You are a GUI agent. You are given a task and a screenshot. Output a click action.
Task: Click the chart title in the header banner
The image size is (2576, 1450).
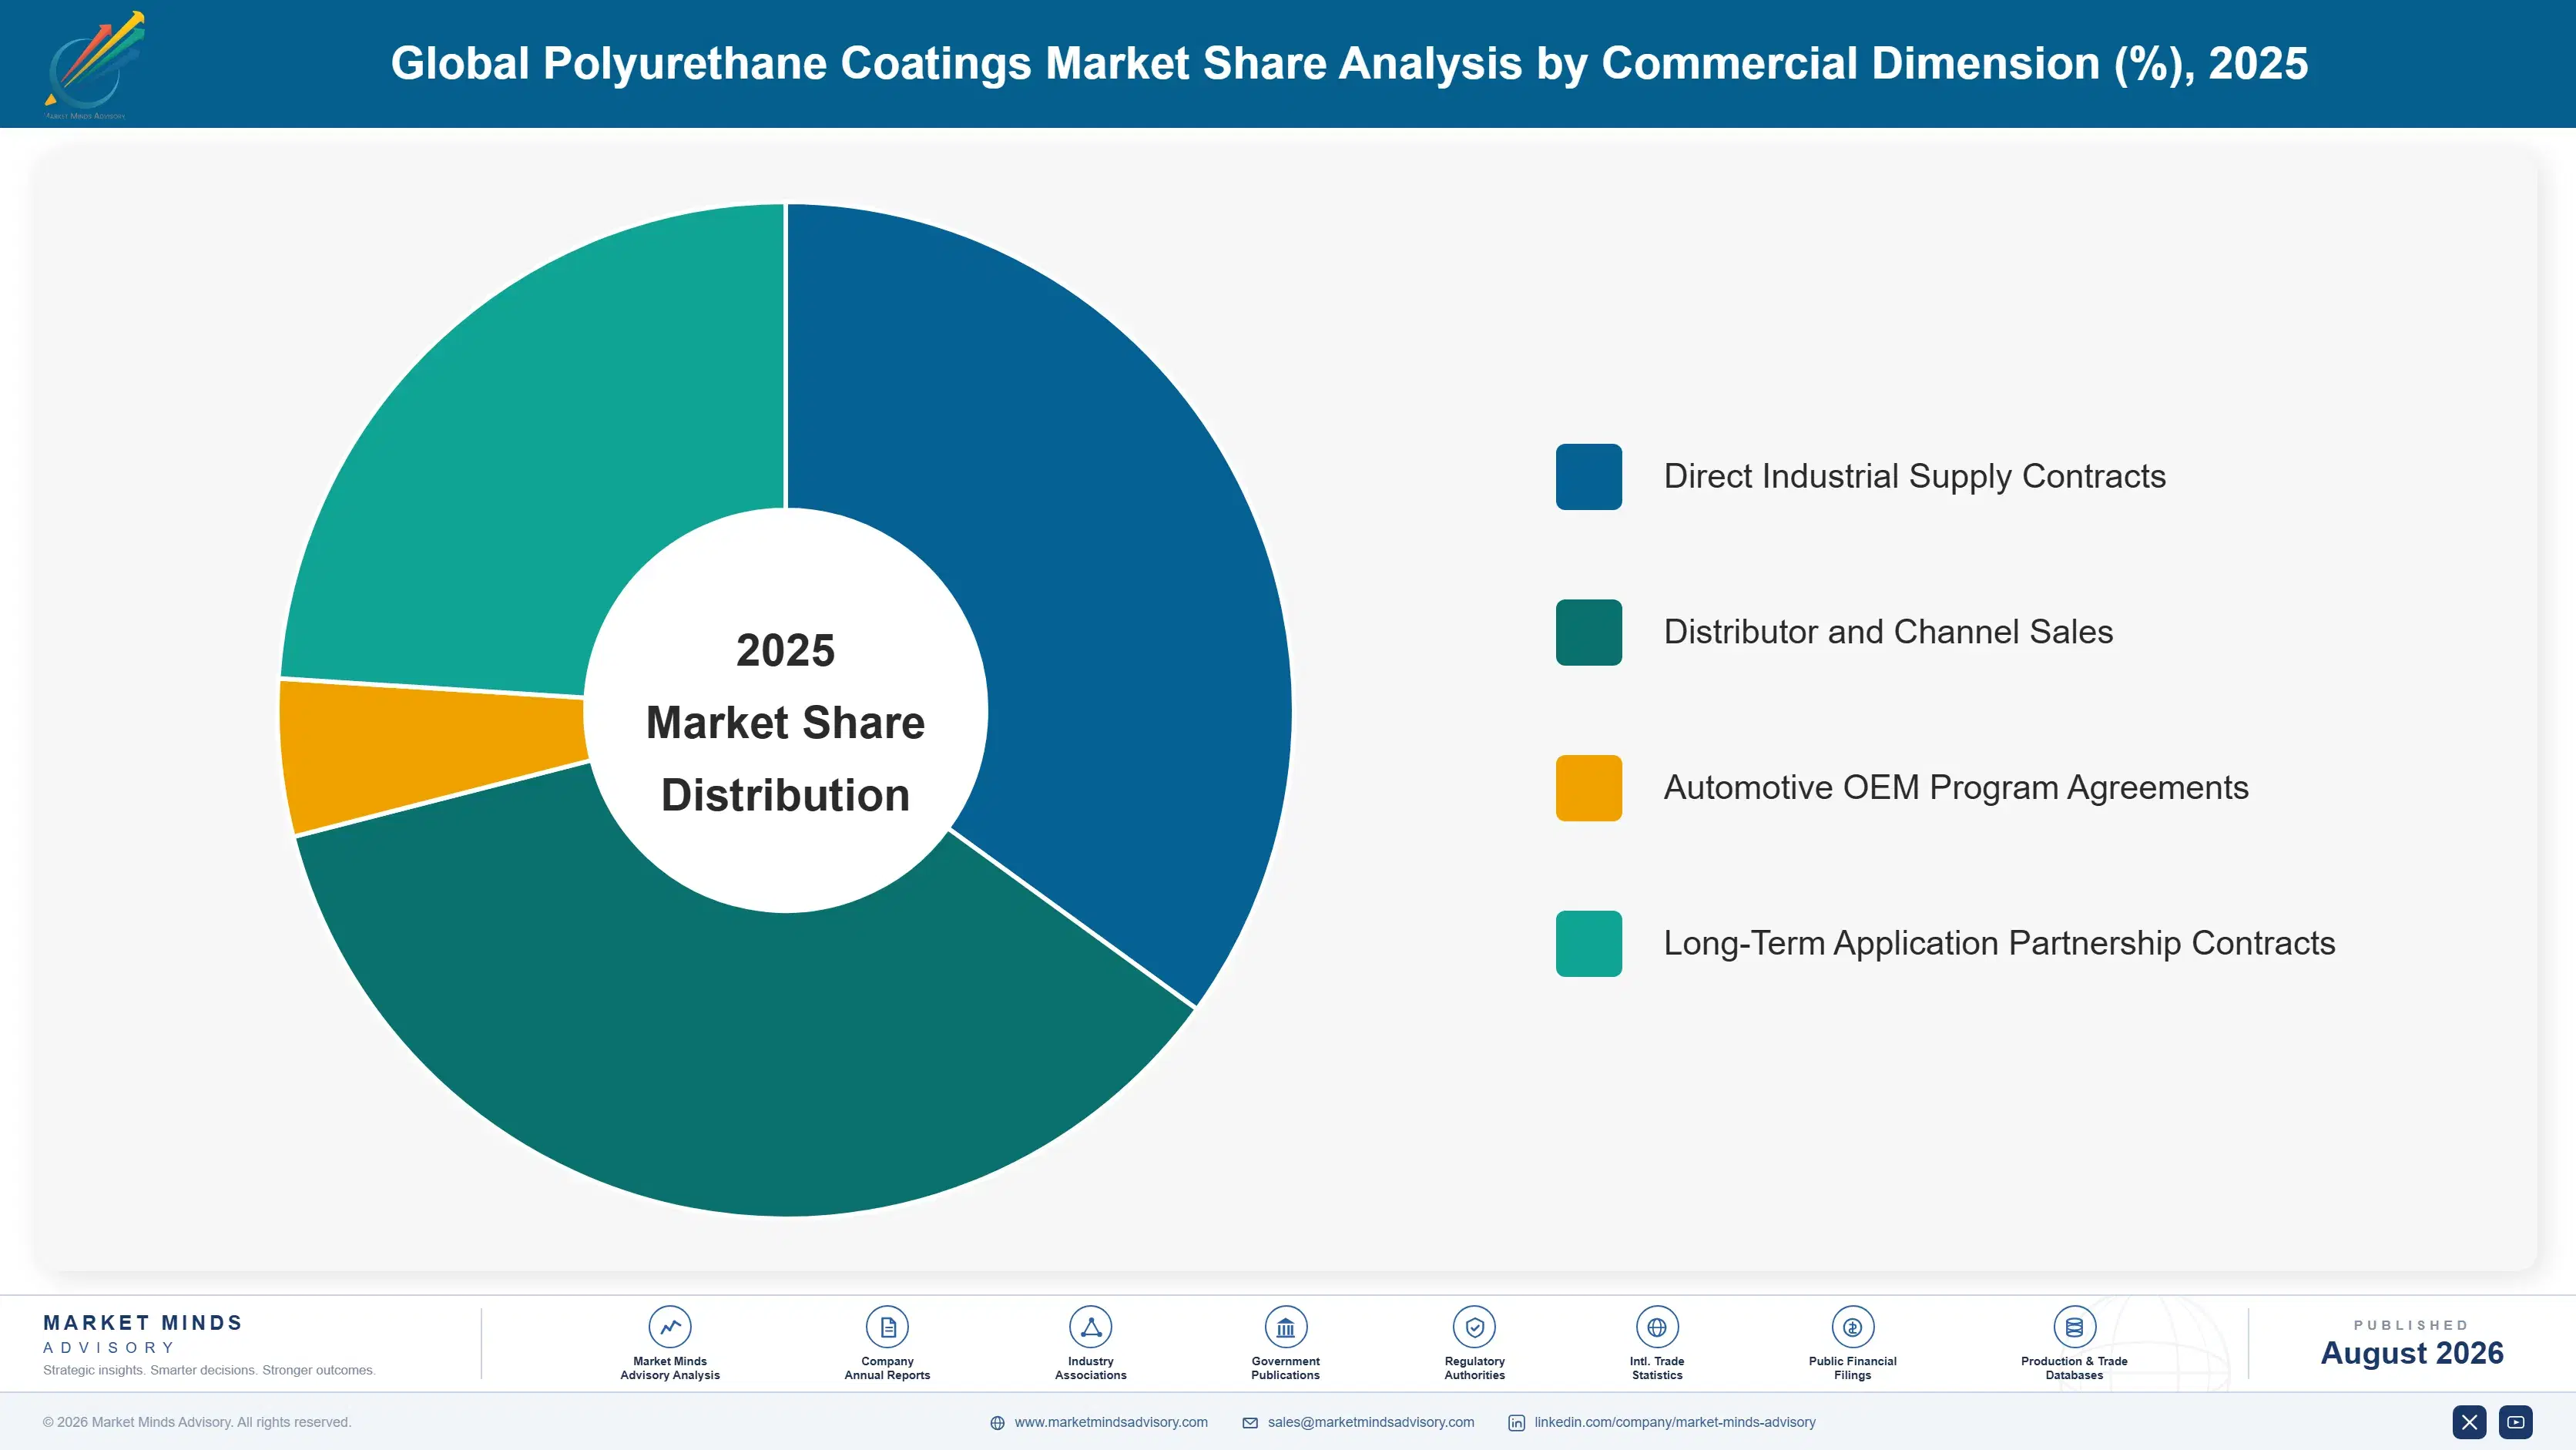pos(1349,64)
